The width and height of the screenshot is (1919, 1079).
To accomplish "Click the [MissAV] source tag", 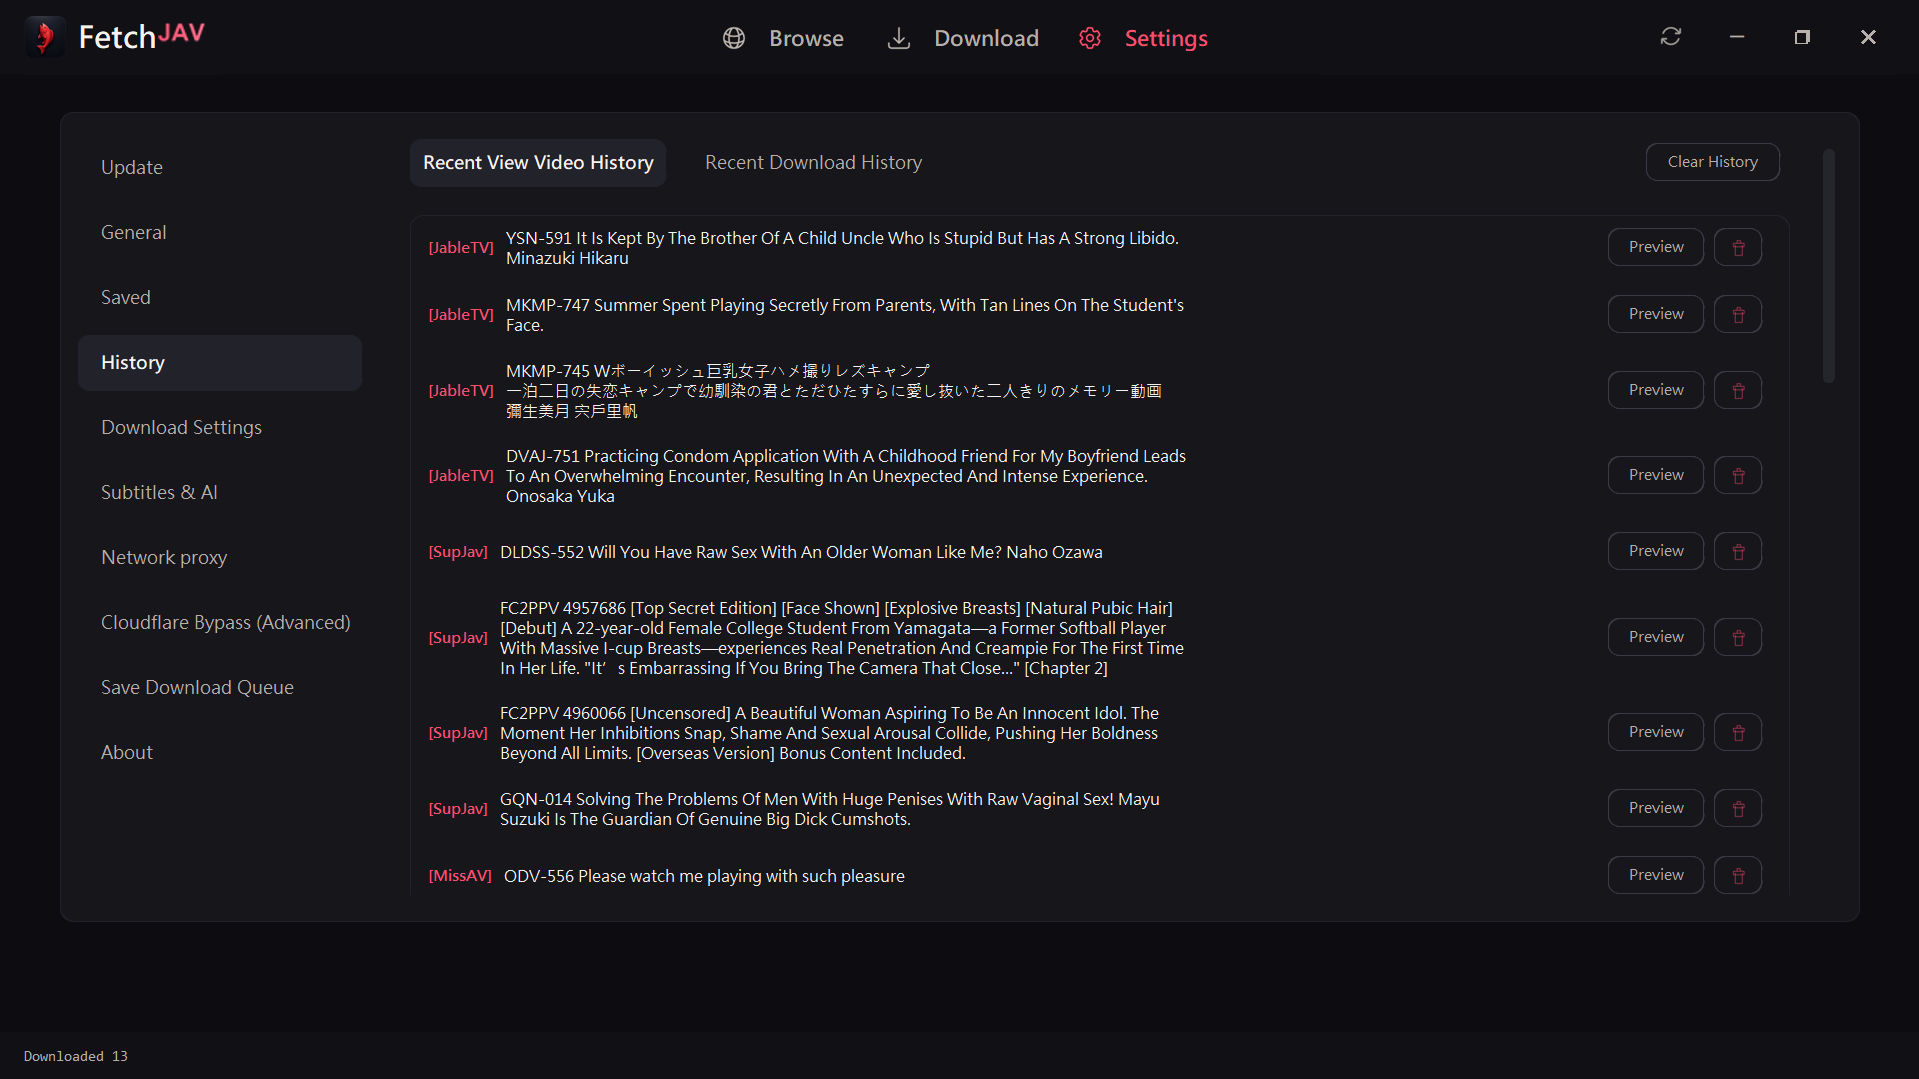I will pyautogui.click(x=460, y=876).
